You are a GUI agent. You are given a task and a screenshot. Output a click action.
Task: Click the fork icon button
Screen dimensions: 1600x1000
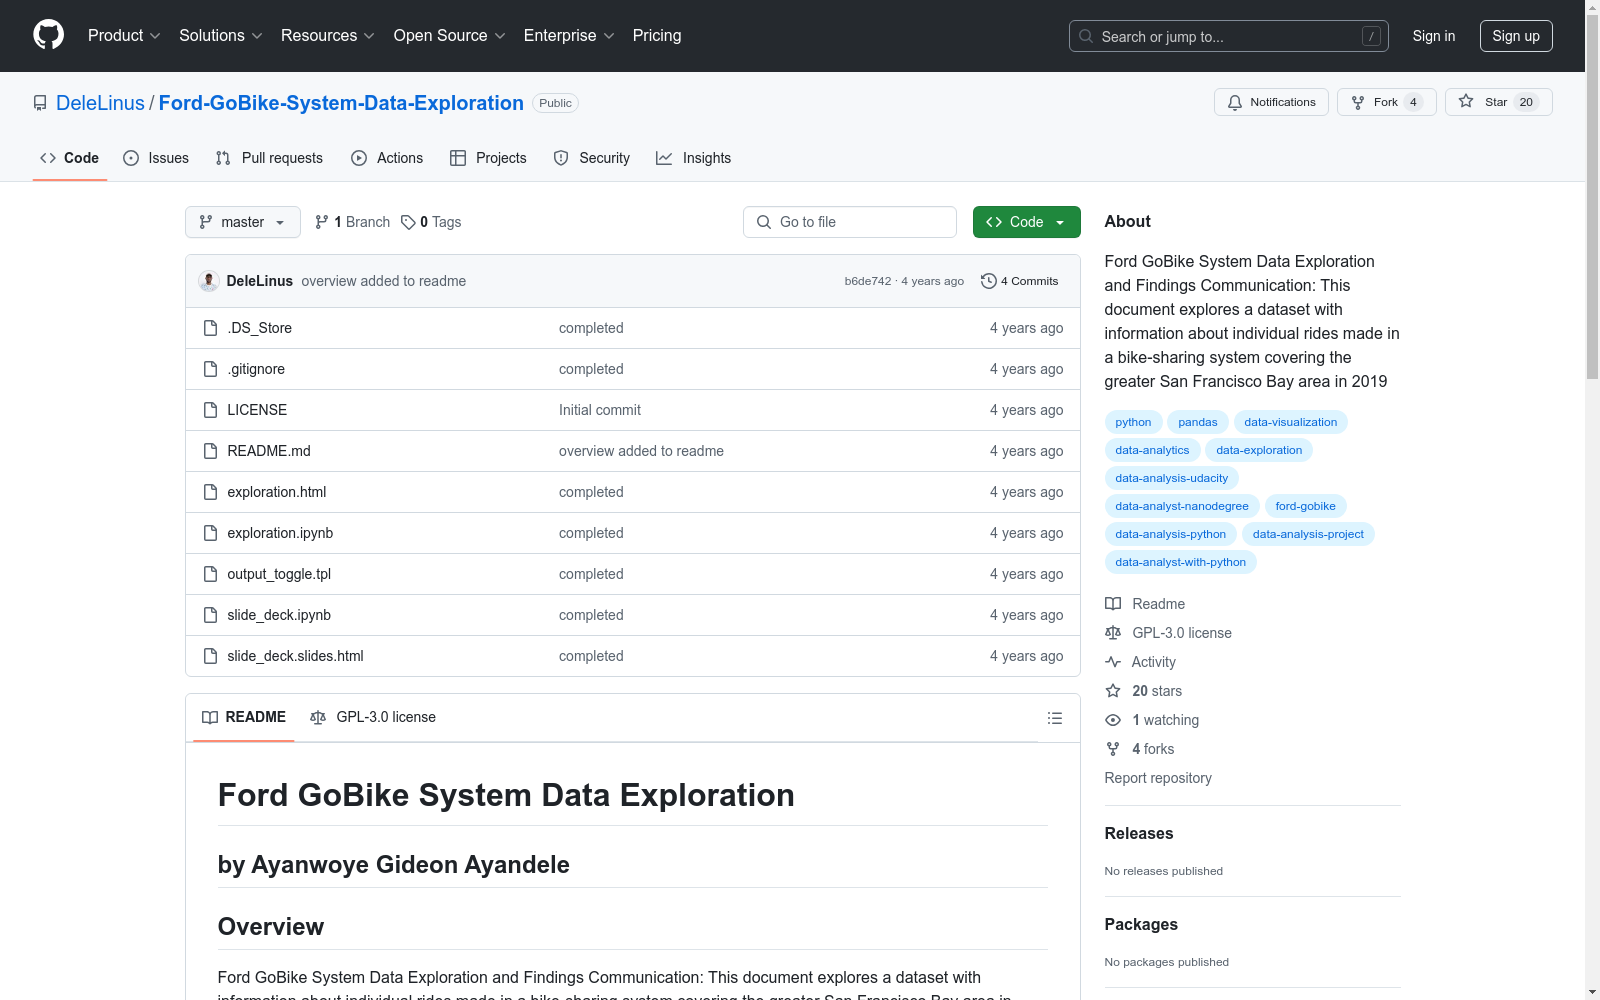click(1358, 102)
